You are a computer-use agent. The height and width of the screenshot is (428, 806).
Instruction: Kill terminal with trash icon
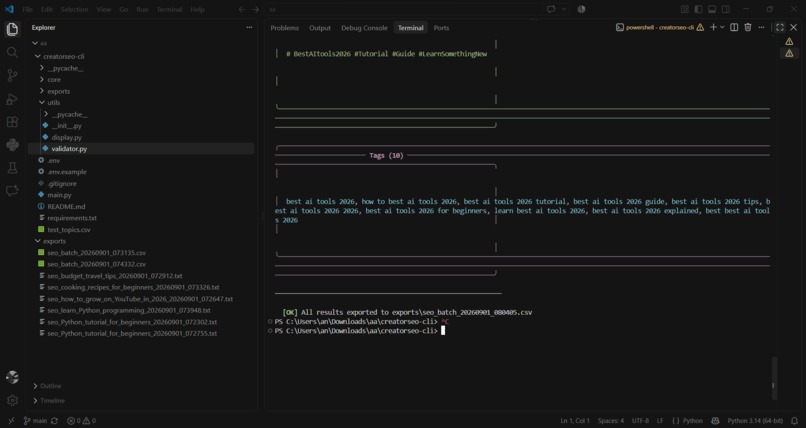748,27
